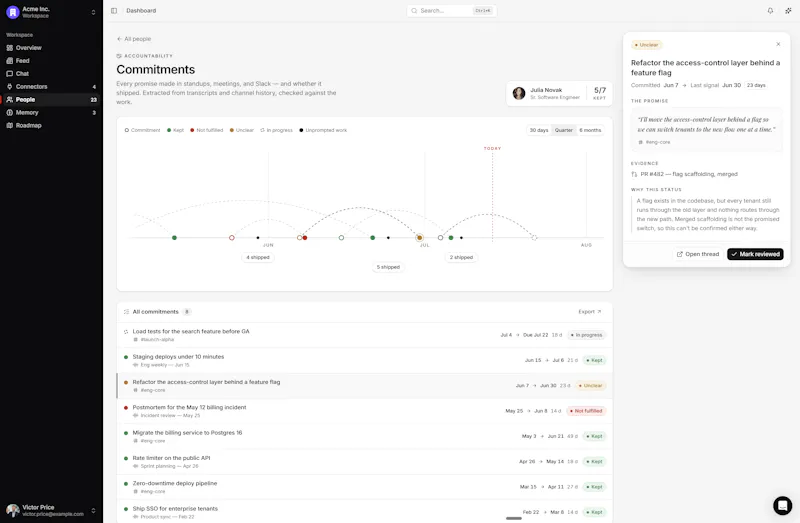Image resolution: width=800 pixels, height=523 pixels.
Task: Click the 2 shipped timeline label
Action: pyautogui.click(x=461, y=257)
